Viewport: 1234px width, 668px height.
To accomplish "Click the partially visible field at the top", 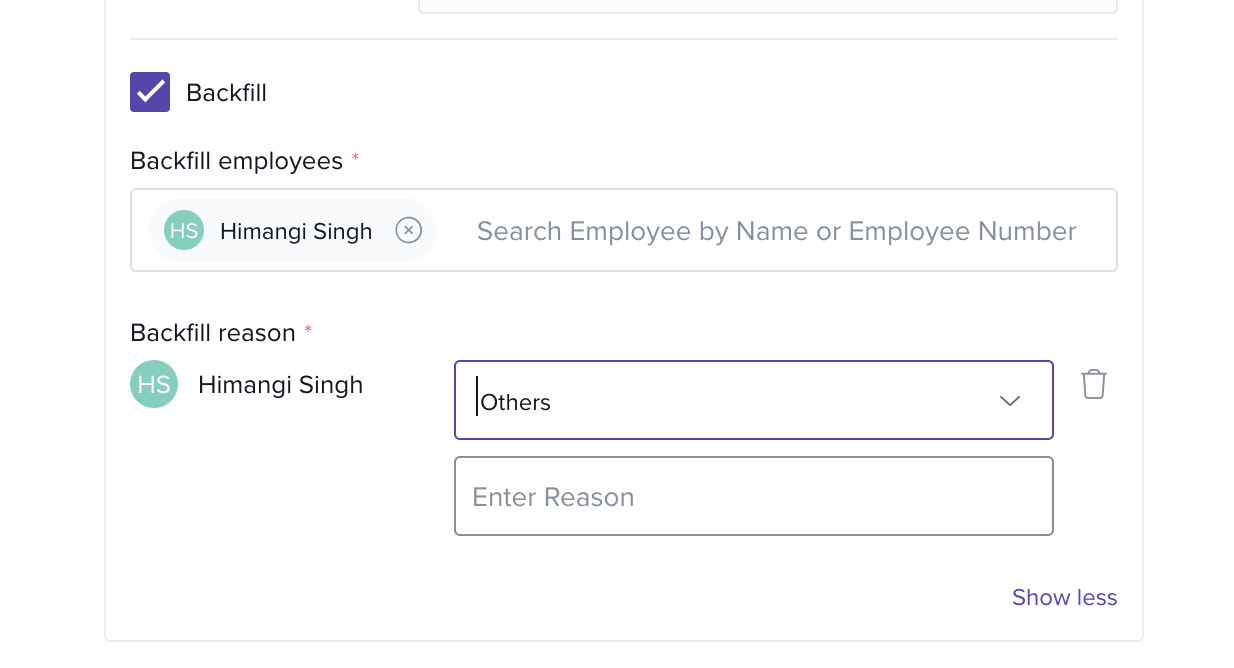I will [767, 6].
